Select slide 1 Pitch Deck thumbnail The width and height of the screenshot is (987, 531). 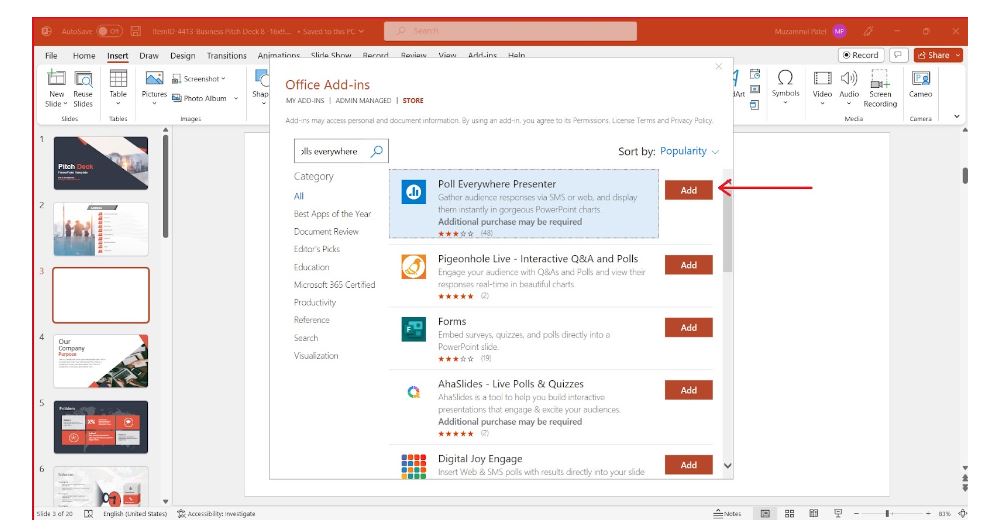coord(101,163)
